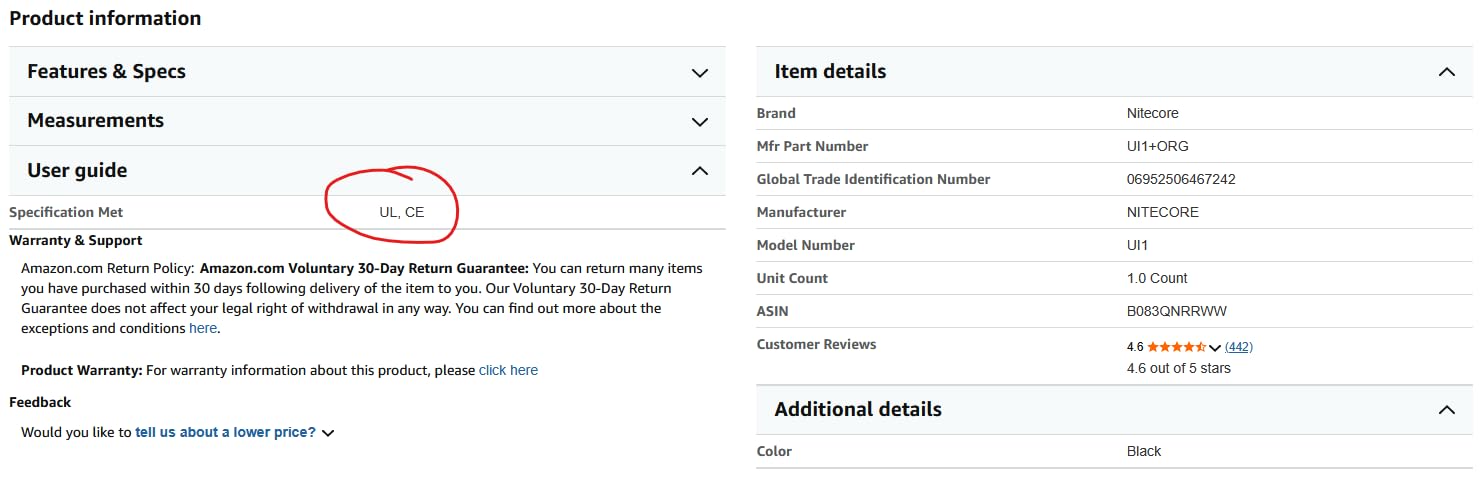Click the User guide heading text
Viewport: 1483px width, 479px height.
pos(77,170)
